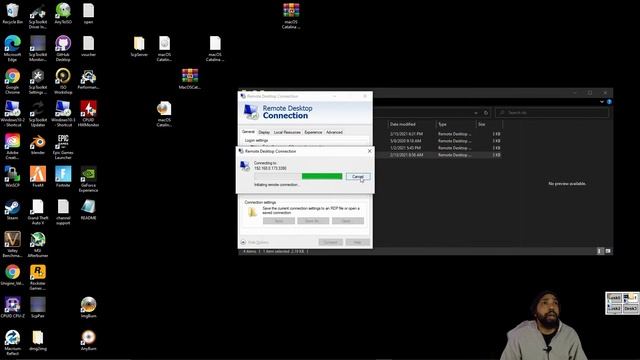Screen dimensions: 640x360
Task: Select the AnyBurn desktop shortcut
Action: 89,340
